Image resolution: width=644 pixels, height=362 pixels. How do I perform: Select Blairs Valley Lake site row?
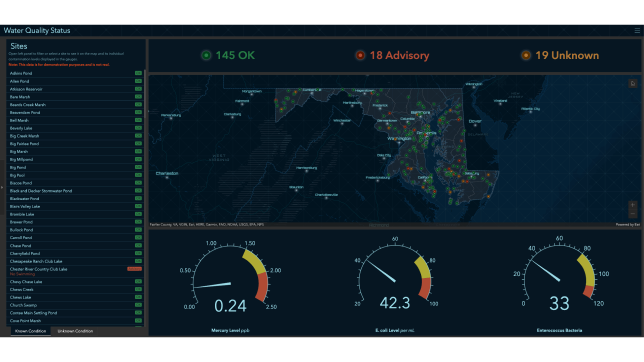pos(76,206)
